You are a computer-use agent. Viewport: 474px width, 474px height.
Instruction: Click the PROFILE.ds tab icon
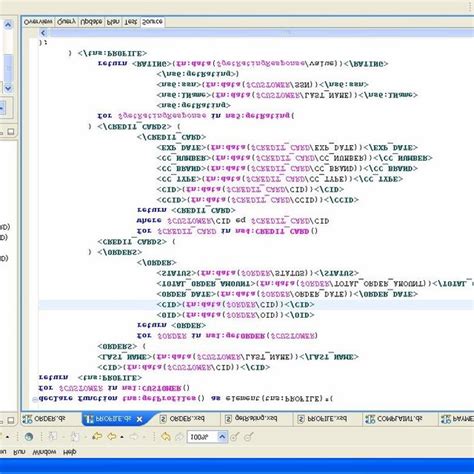tap(89, 419)
